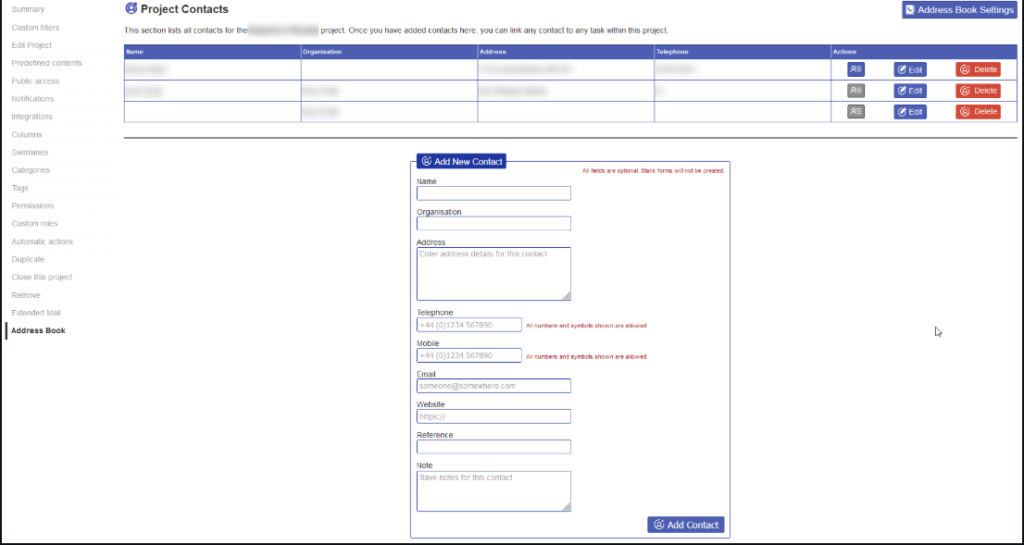Click the Telephone input field
Screen dimensions: 1024x545
tap(469, 324)
